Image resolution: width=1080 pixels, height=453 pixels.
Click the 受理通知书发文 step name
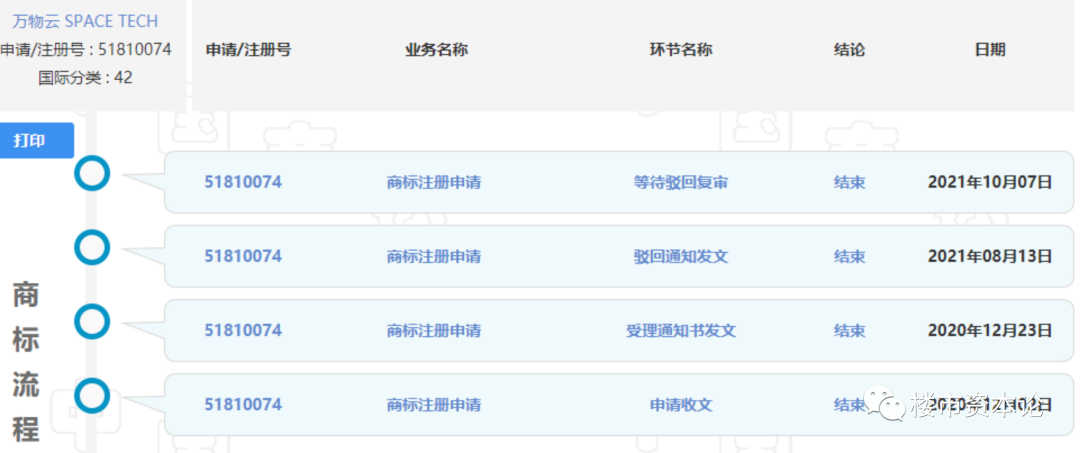[x=681, y=330]
